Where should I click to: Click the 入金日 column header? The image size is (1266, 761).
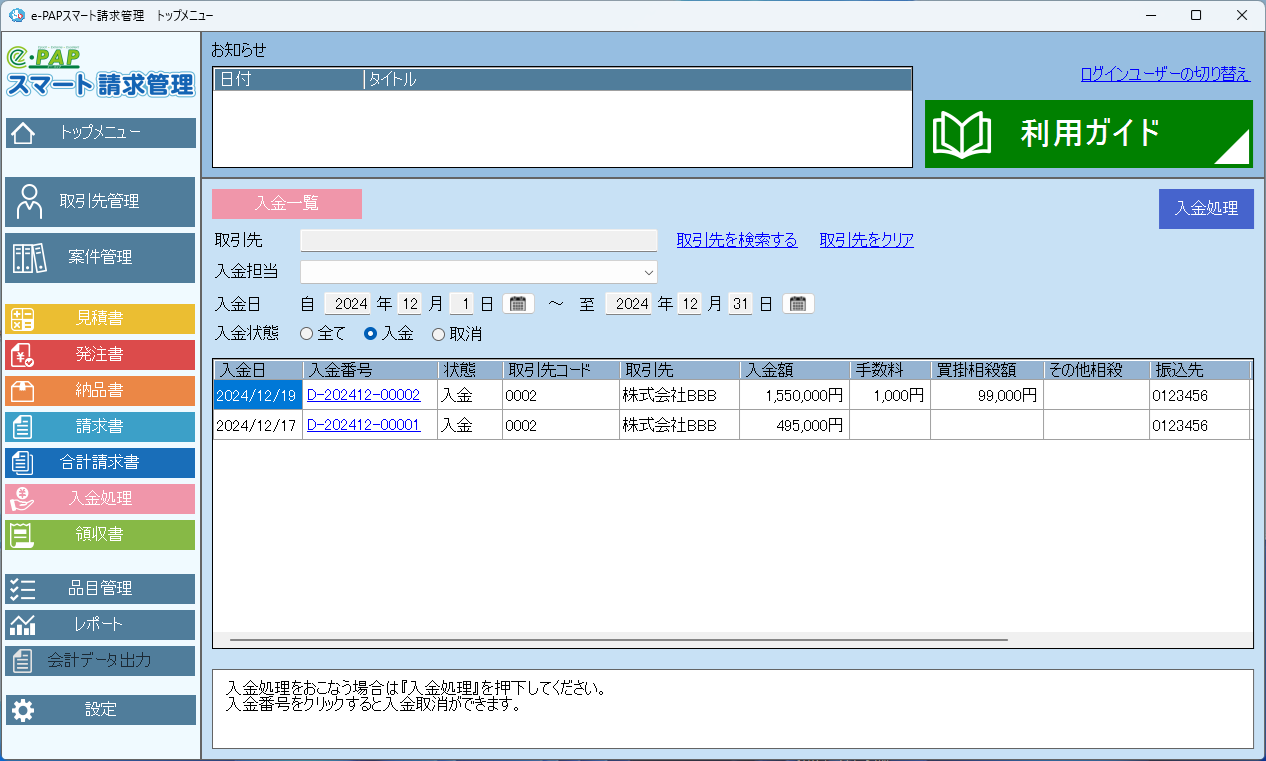click(258, 370)
